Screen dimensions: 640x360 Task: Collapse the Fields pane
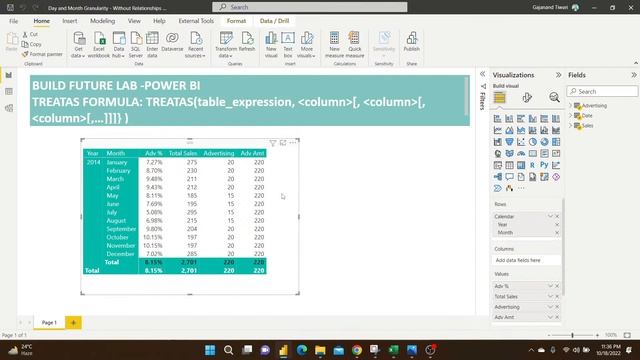[633, 75]
